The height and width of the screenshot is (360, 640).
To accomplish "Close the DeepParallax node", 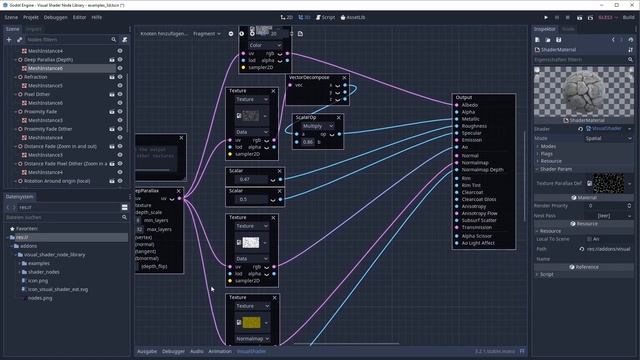I will pos(178,191).
